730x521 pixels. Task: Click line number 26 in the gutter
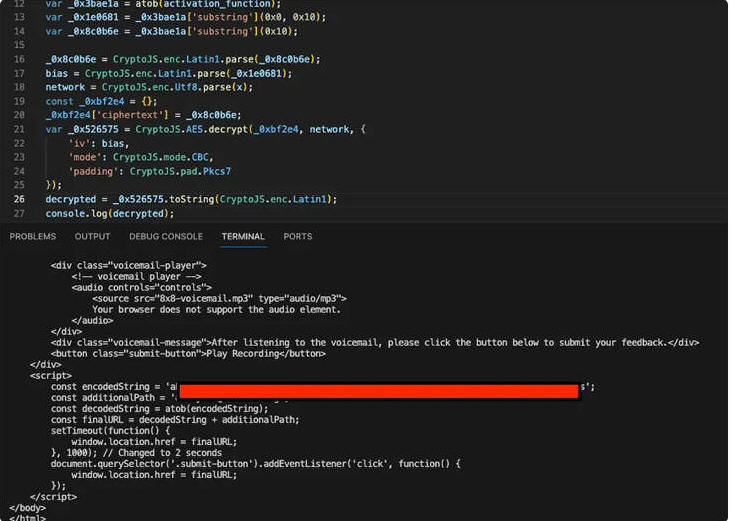pos(19,199)
